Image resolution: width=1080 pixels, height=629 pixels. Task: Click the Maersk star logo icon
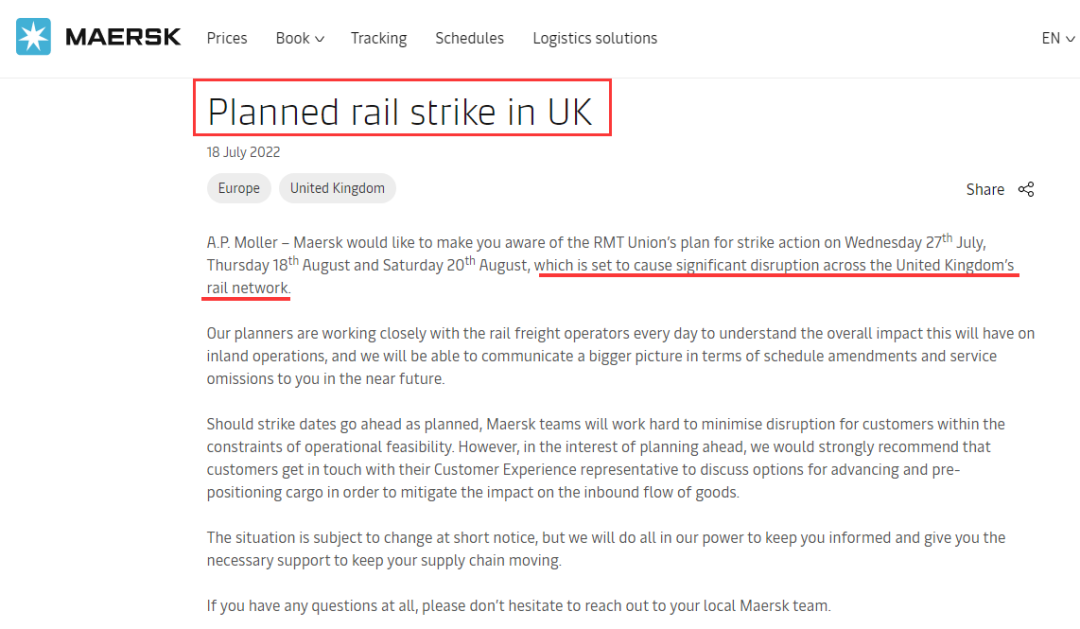pos(32,38)
